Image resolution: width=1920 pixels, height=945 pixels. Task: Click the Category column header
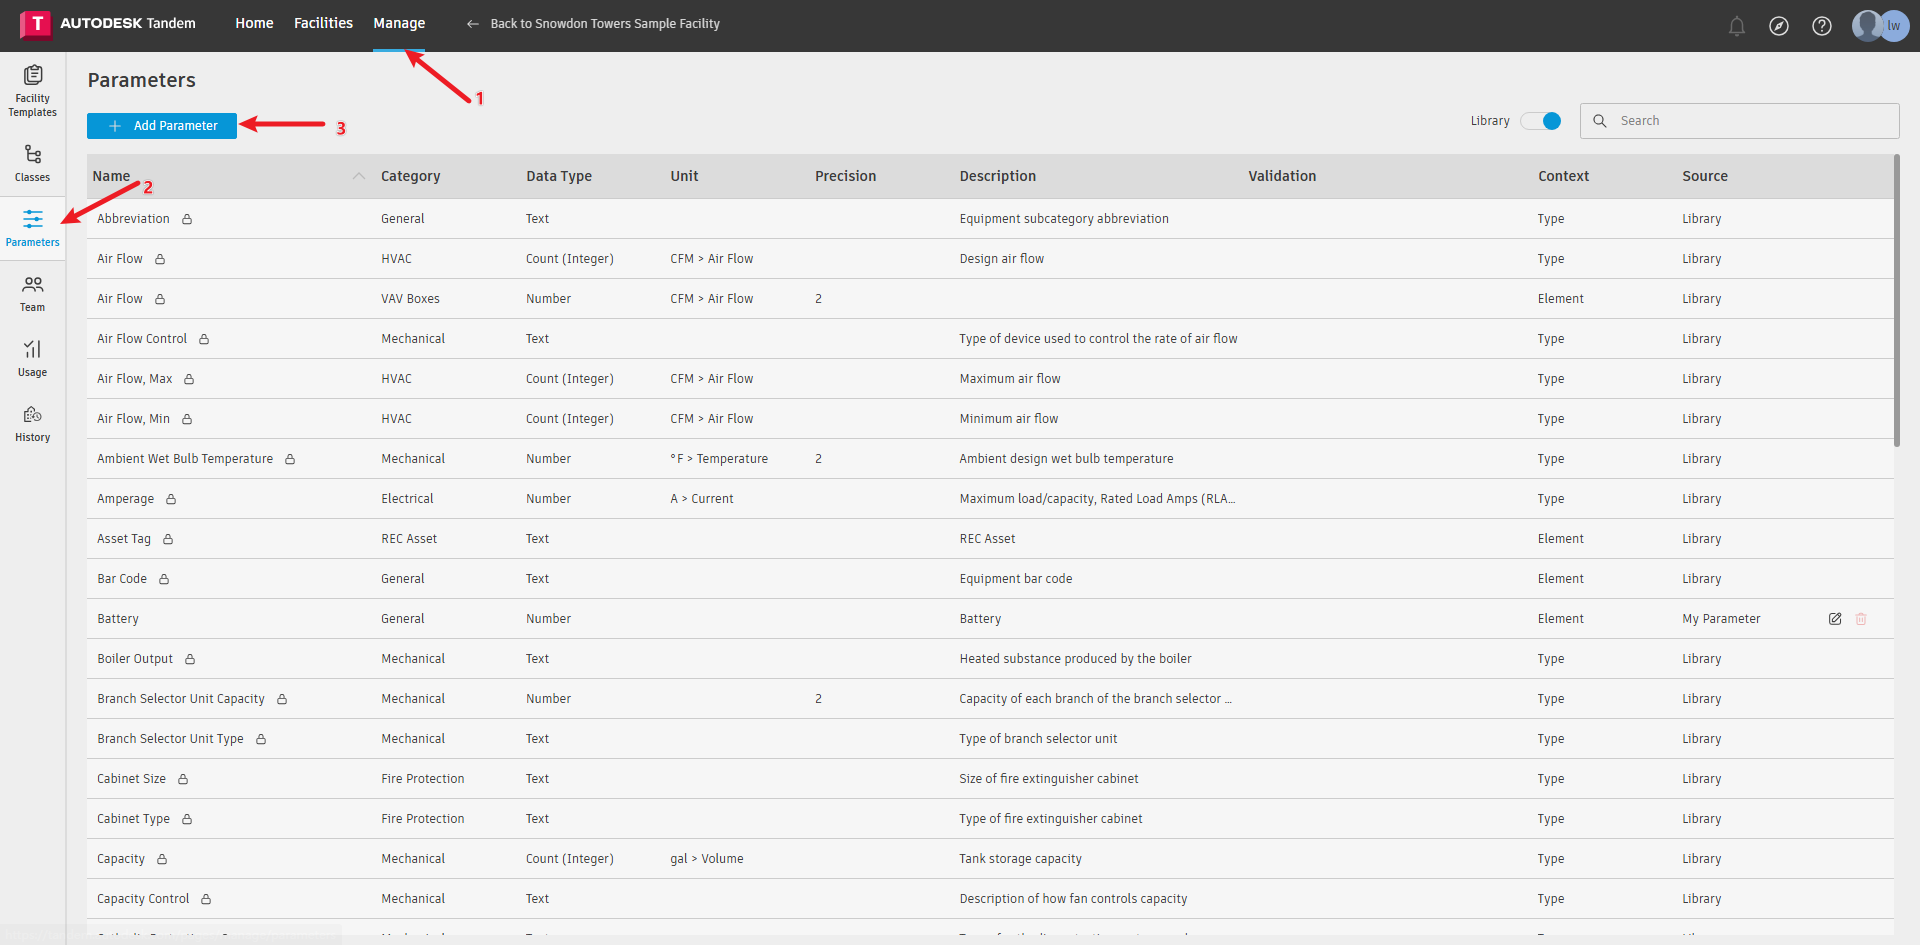pyautogui.click(x=410, y=176)
